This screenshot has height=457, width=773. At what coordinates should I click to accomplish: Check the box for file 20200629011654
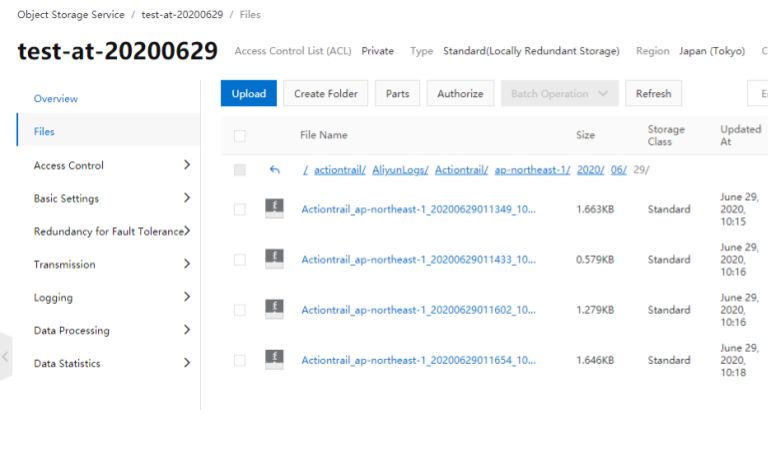click(240, 360)
